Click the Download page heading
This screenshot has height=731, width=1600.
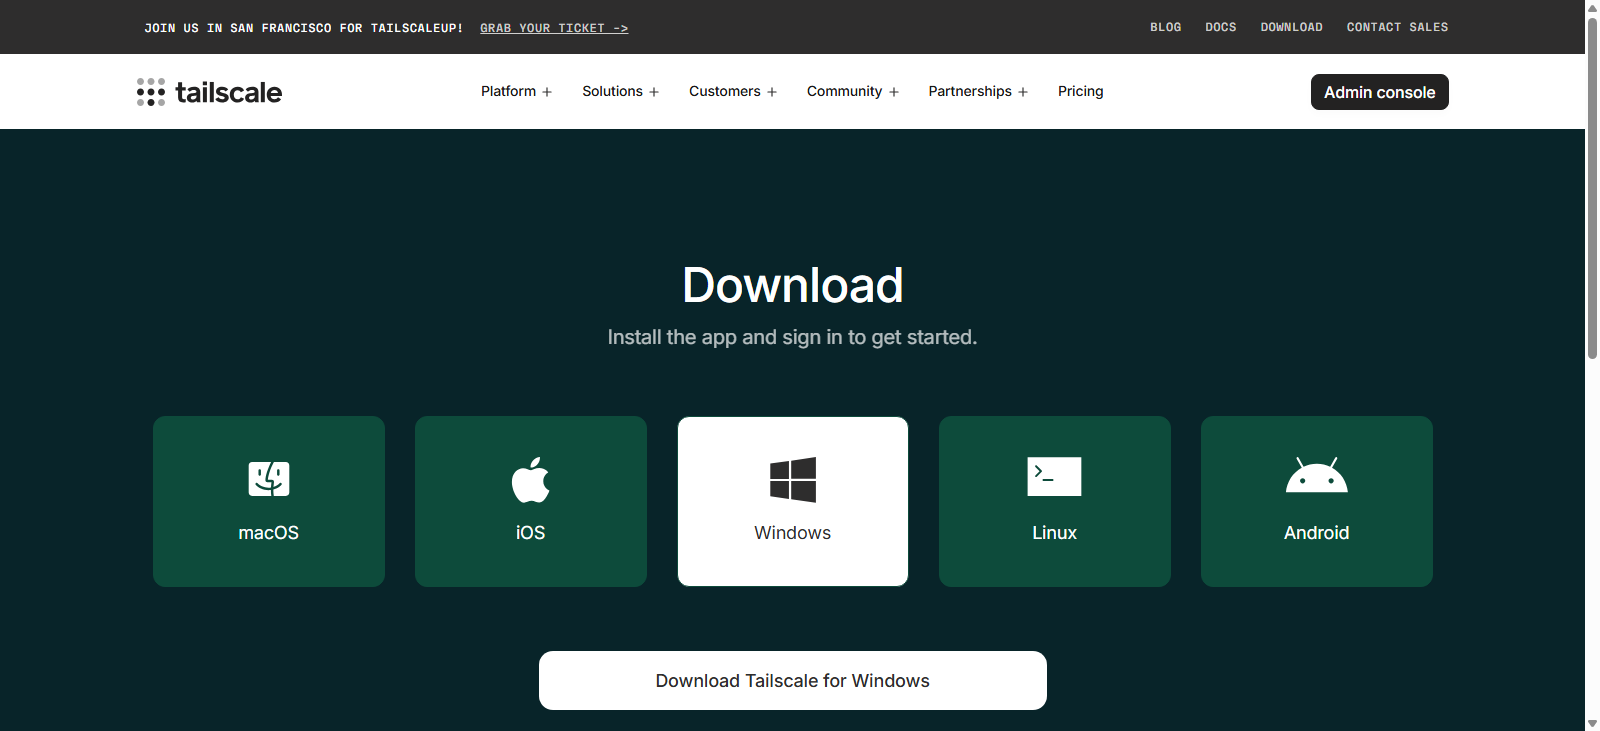[x=793, y=285]
